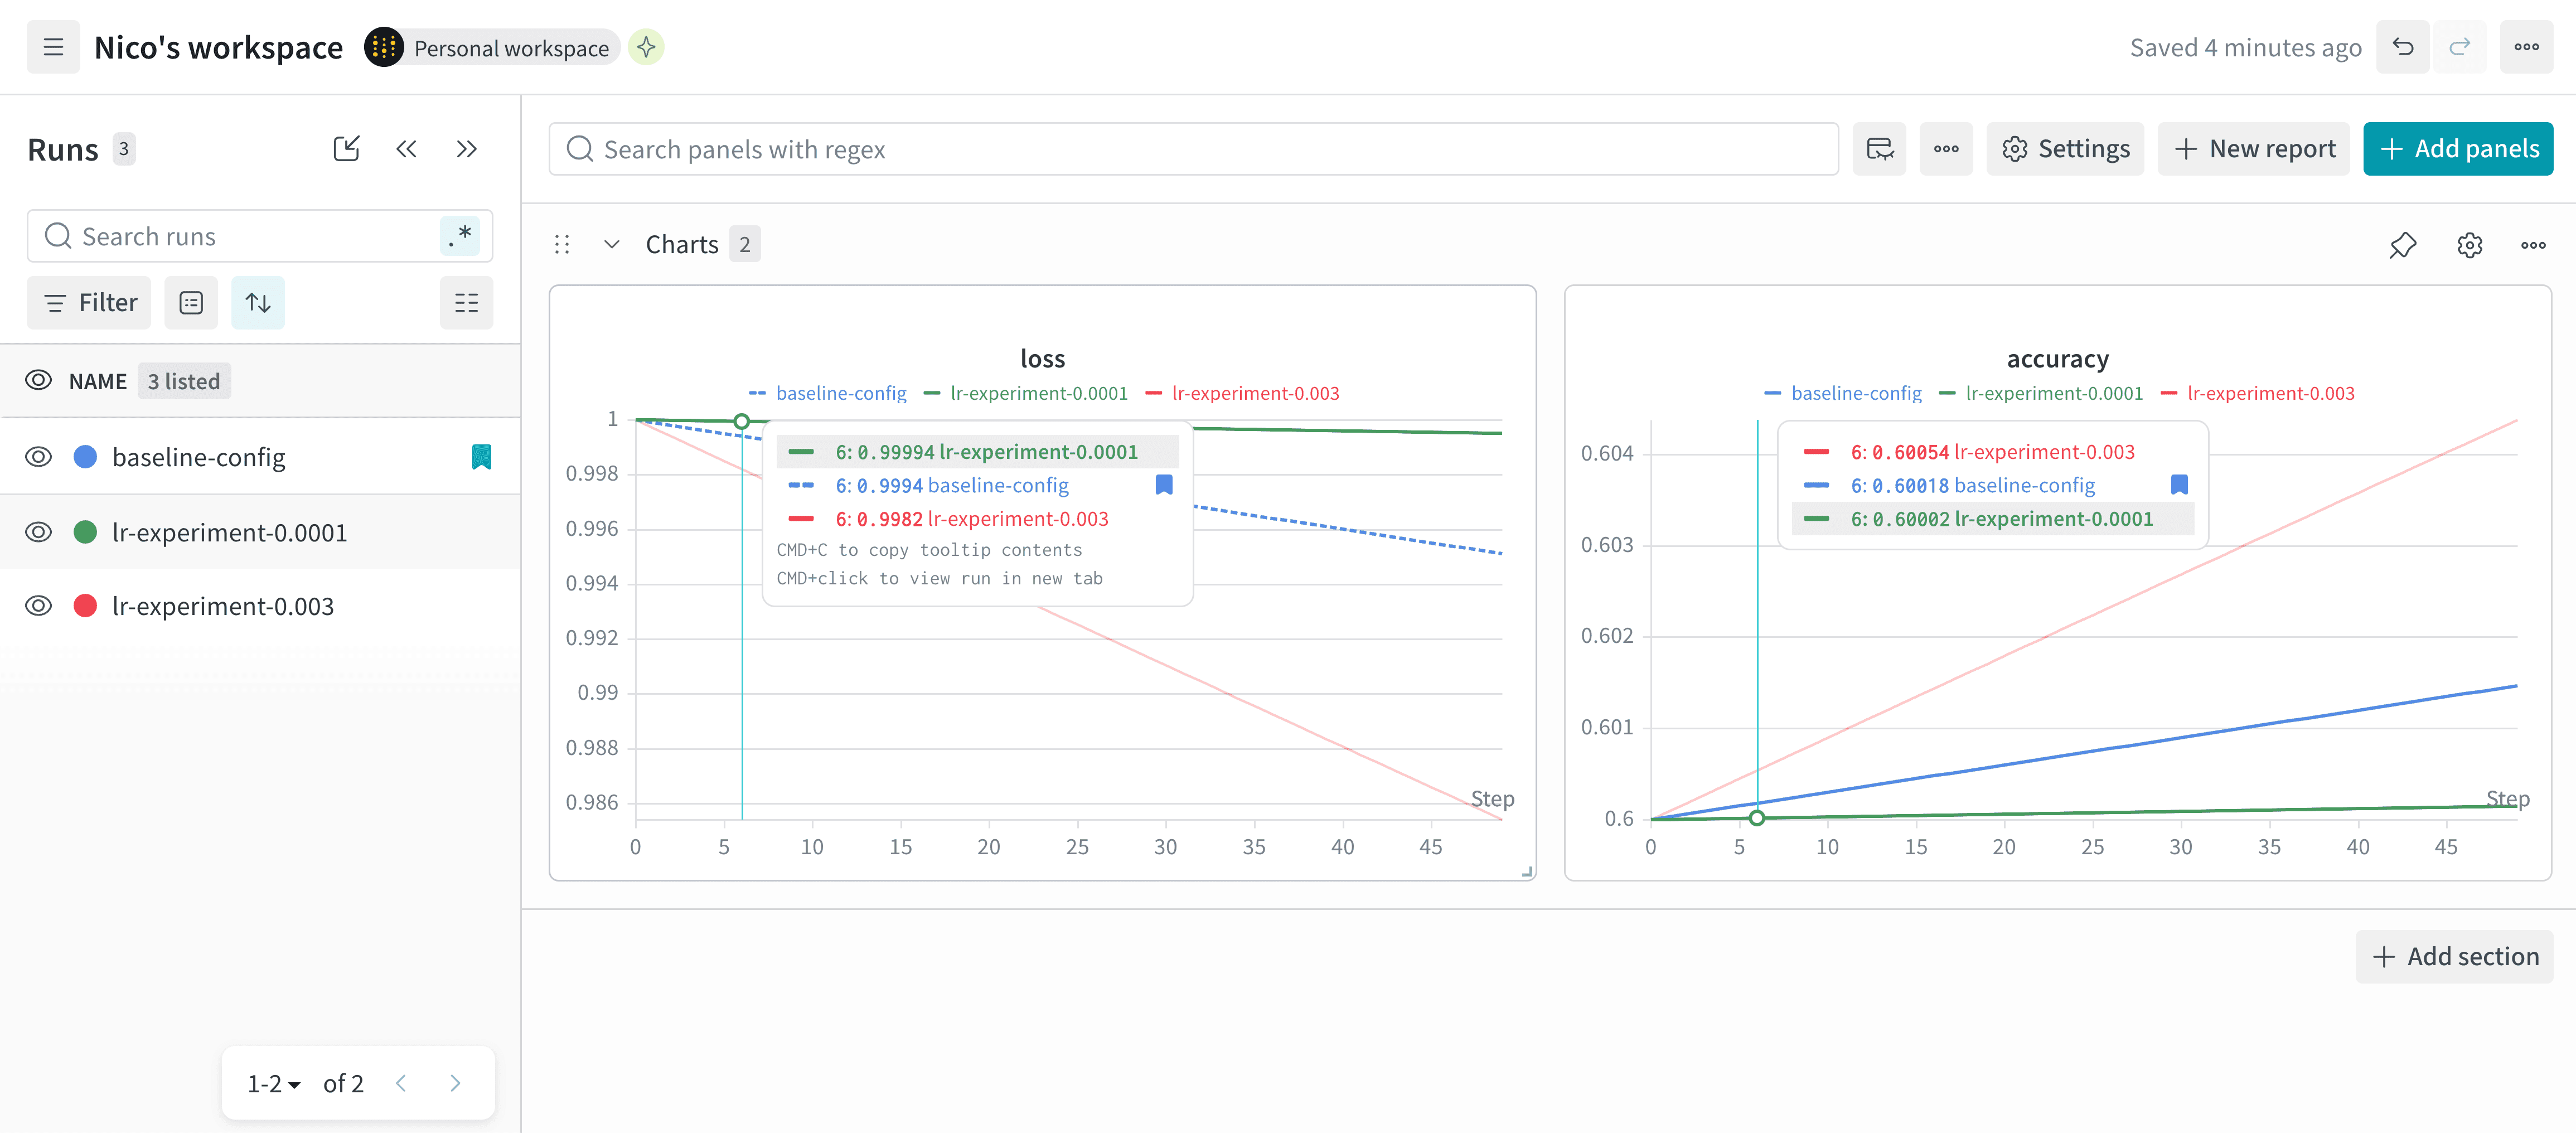The width and height of the screenshot is (2576, 1133).
Task: Click the green lr-experiment-0.0001 color dot
Action: [x=86, y=532]
